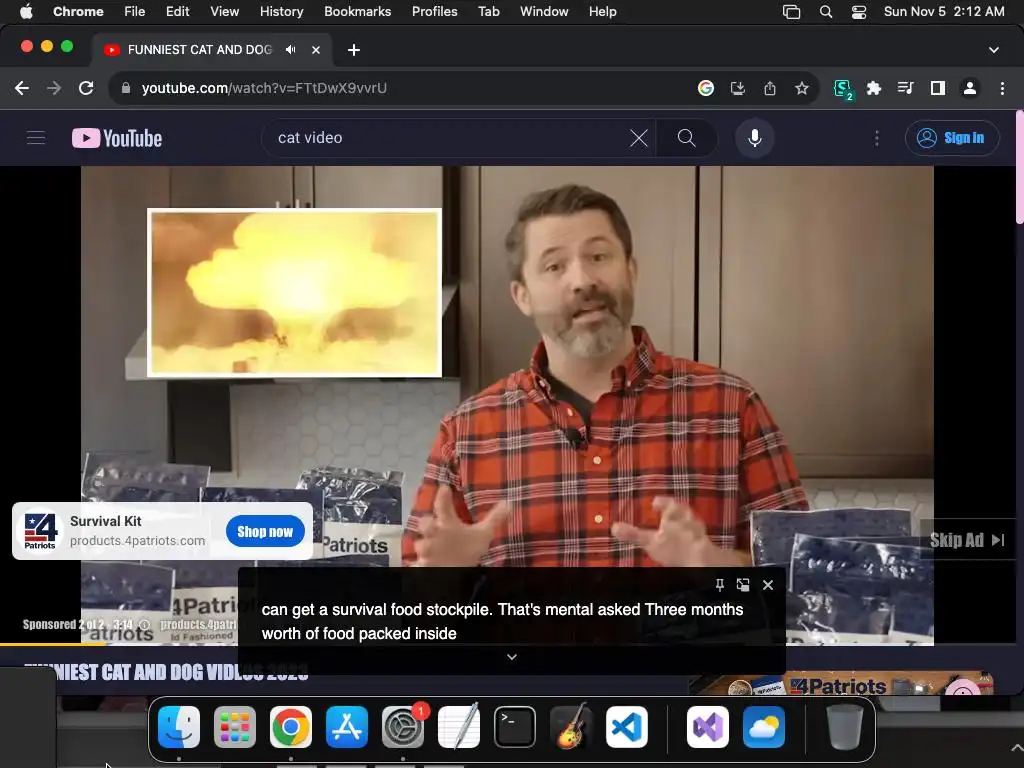Open the History menu
The width and height of the screenshot is (1024, 768).
pyautogui.click(x=281, y=11)
